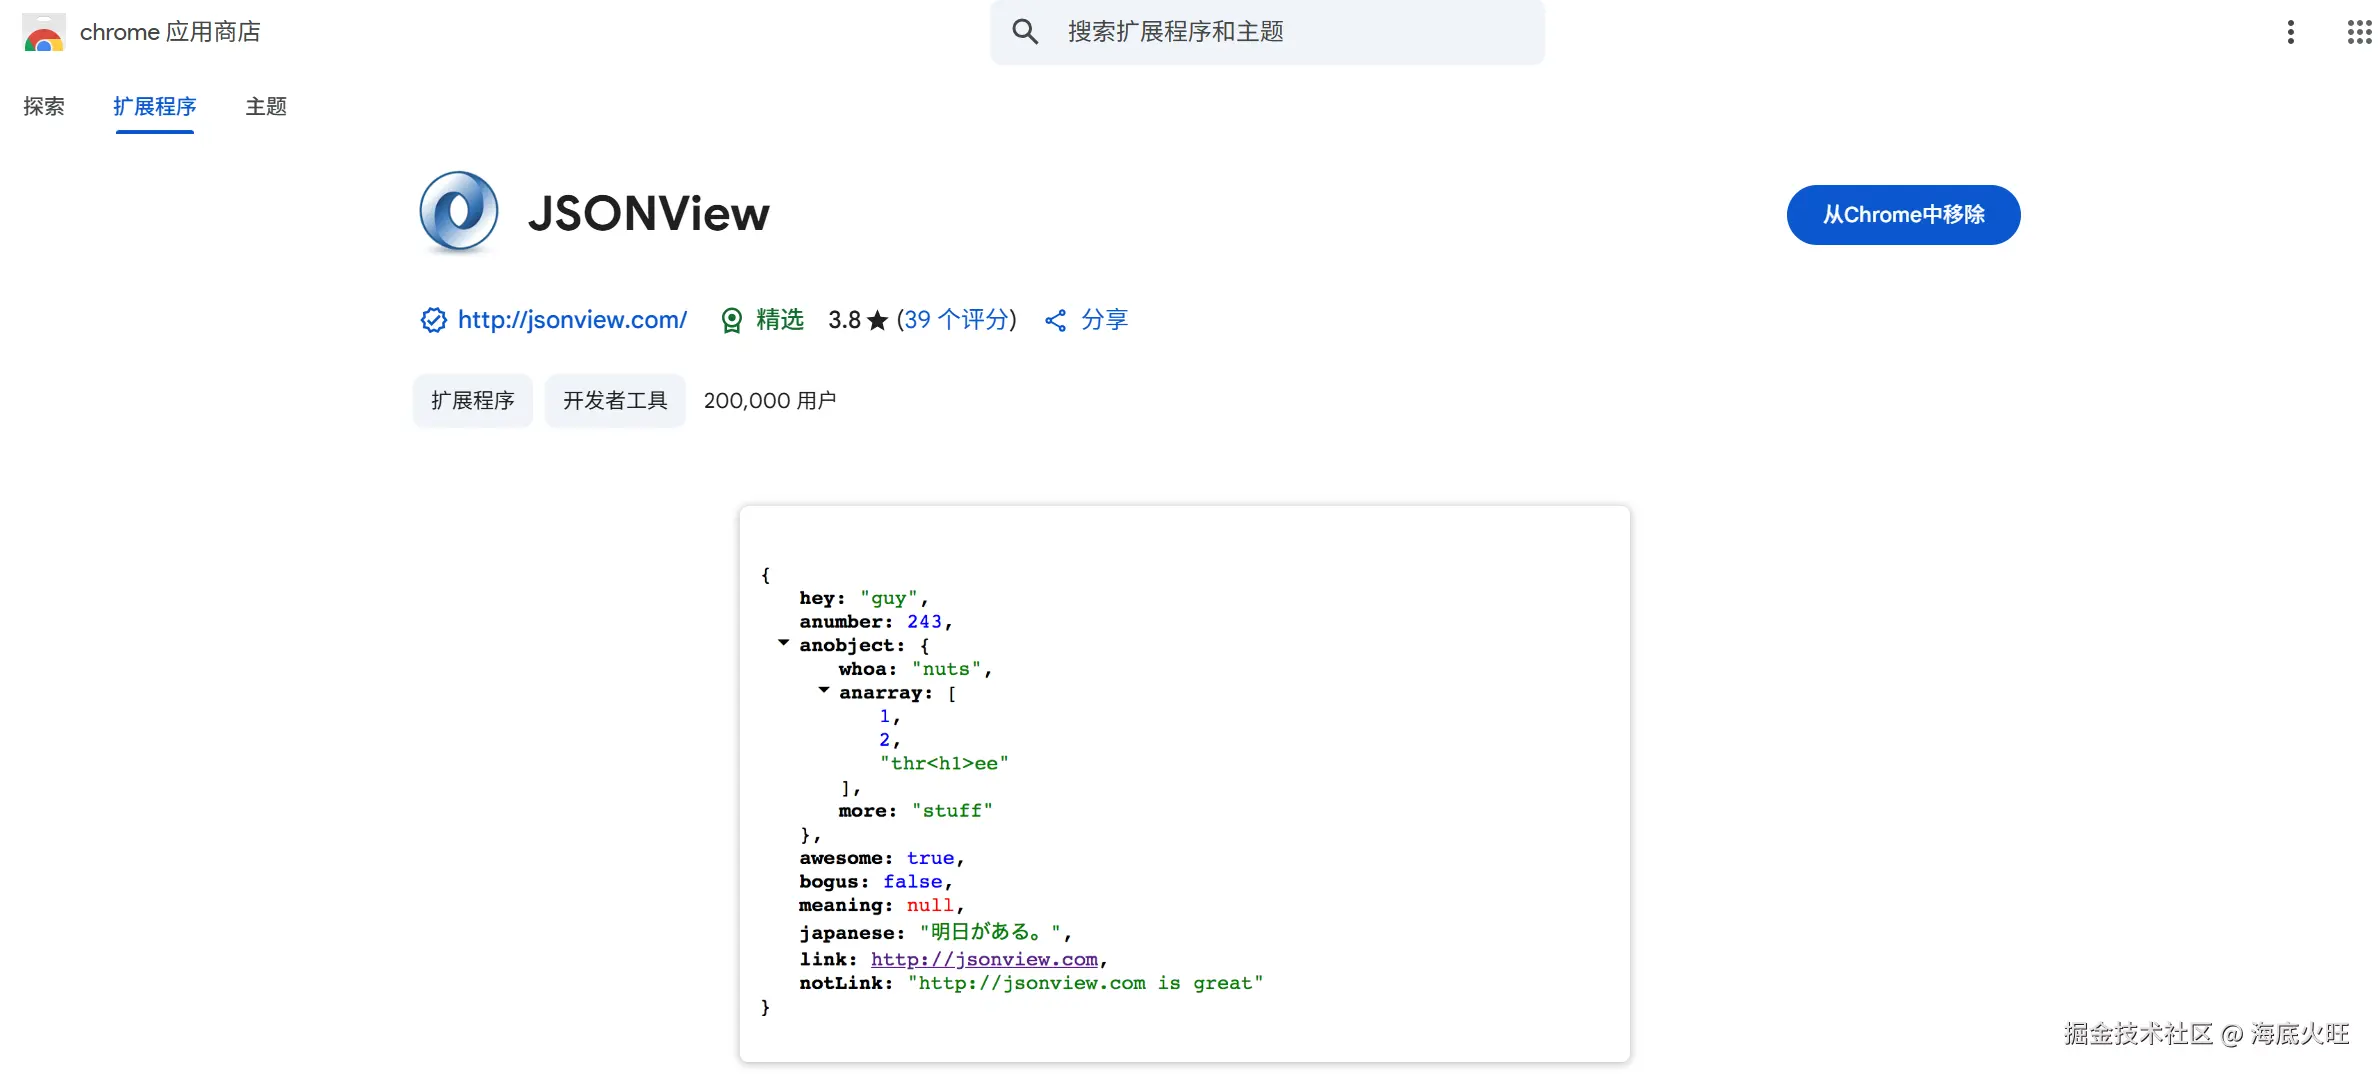The height and width of the screenshot is (1076, 2378).
Task: Click the more: "stuff" line
Action: [915, 811]
